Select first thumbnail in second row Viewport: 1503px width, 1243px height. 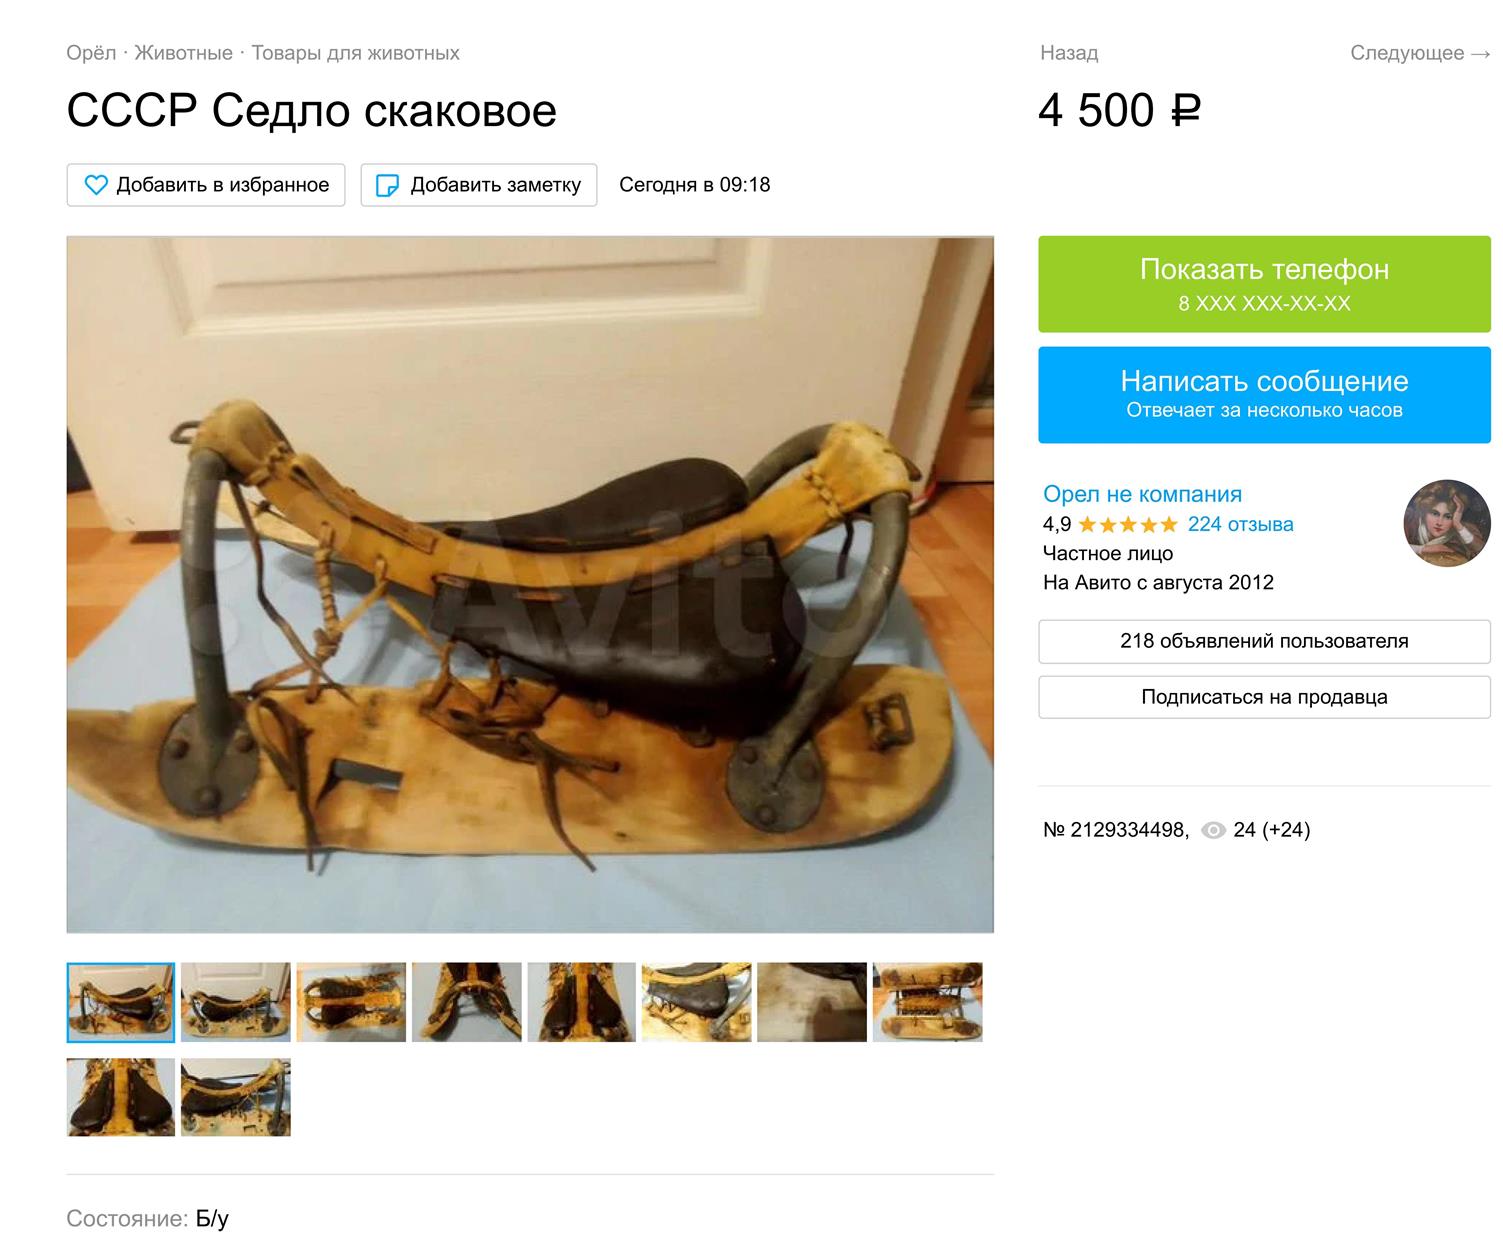pyautogui.click(x=121, y=1097)
